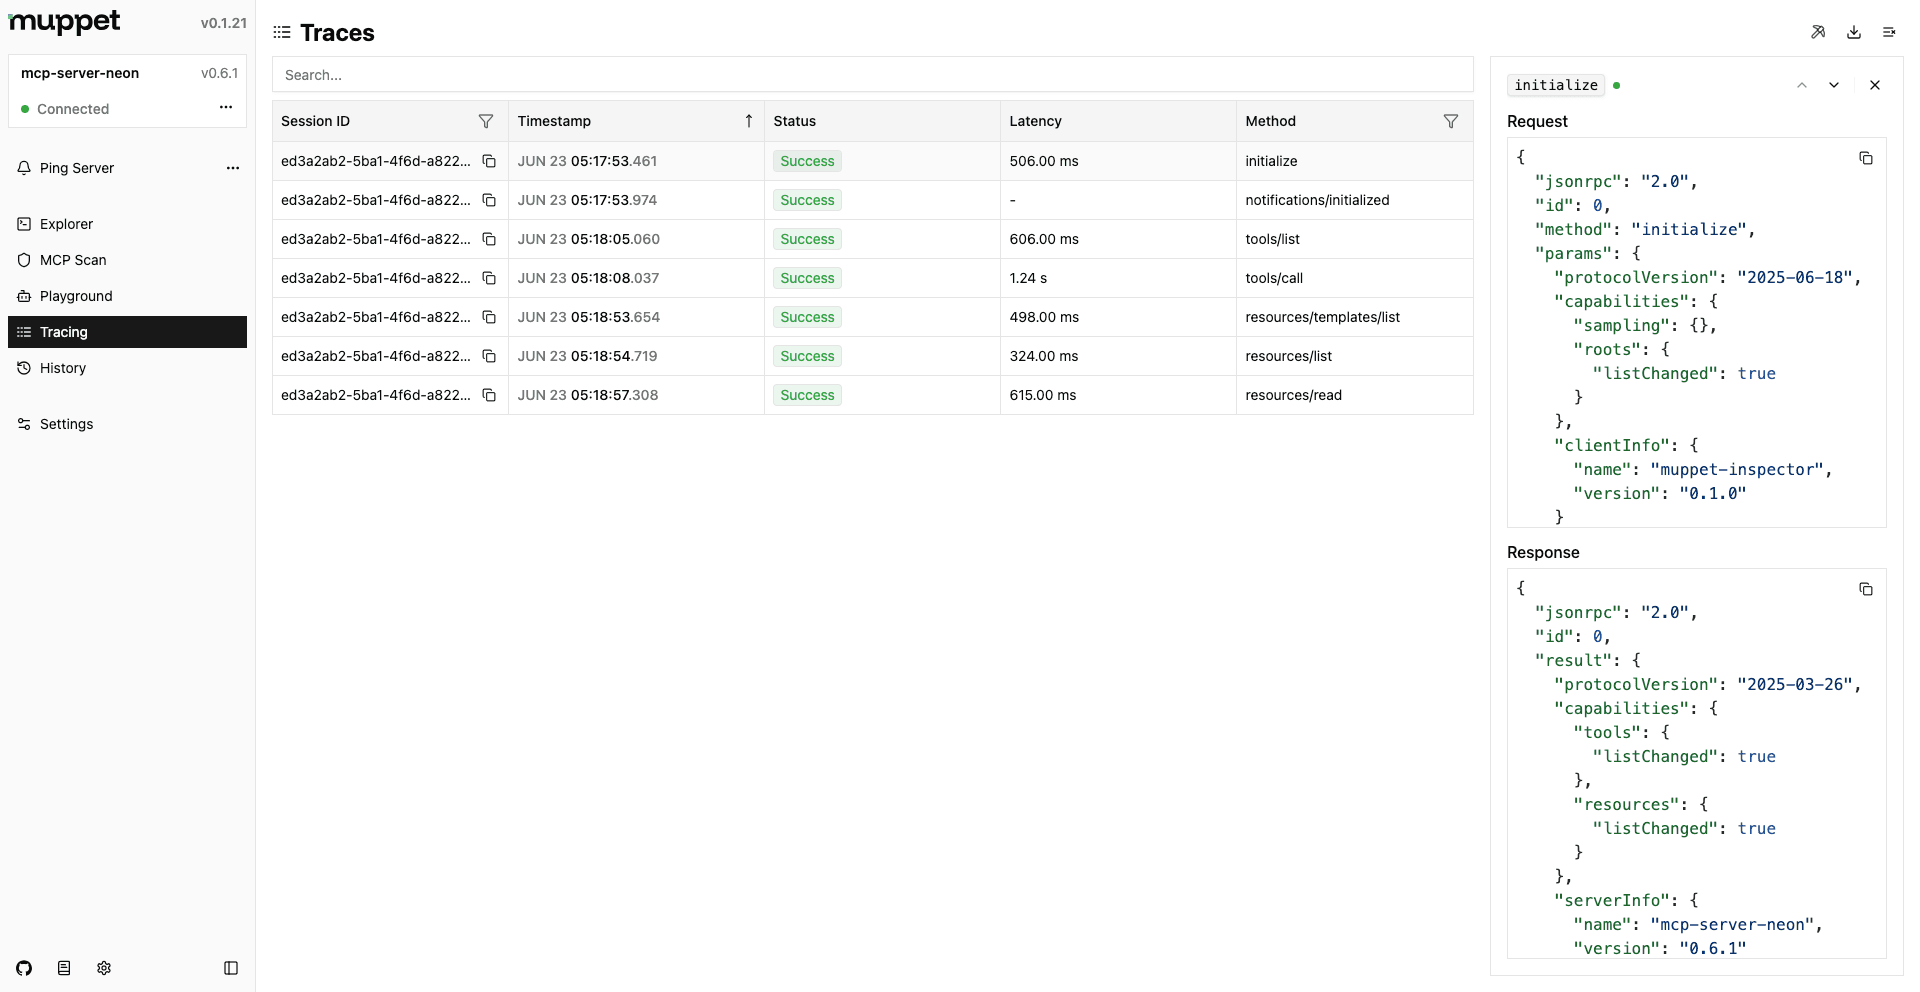Open mcp-server-neon more options menu
This screenshot has width=1920, height=992.
tap(225, 107)
